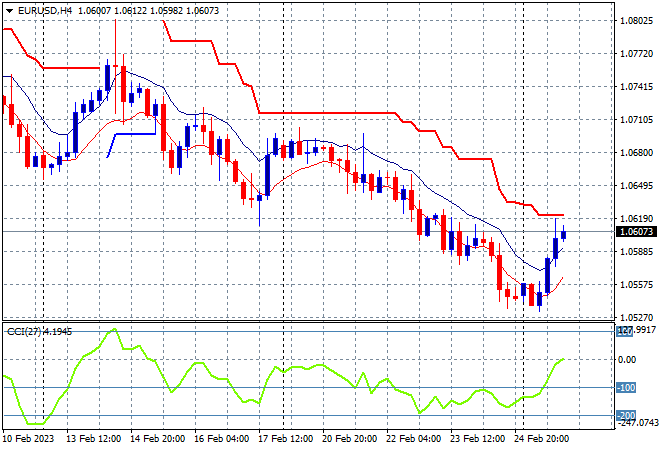Click the -100 CCI level label
This screenshot has height=450, width=660.
pos(626,388)
